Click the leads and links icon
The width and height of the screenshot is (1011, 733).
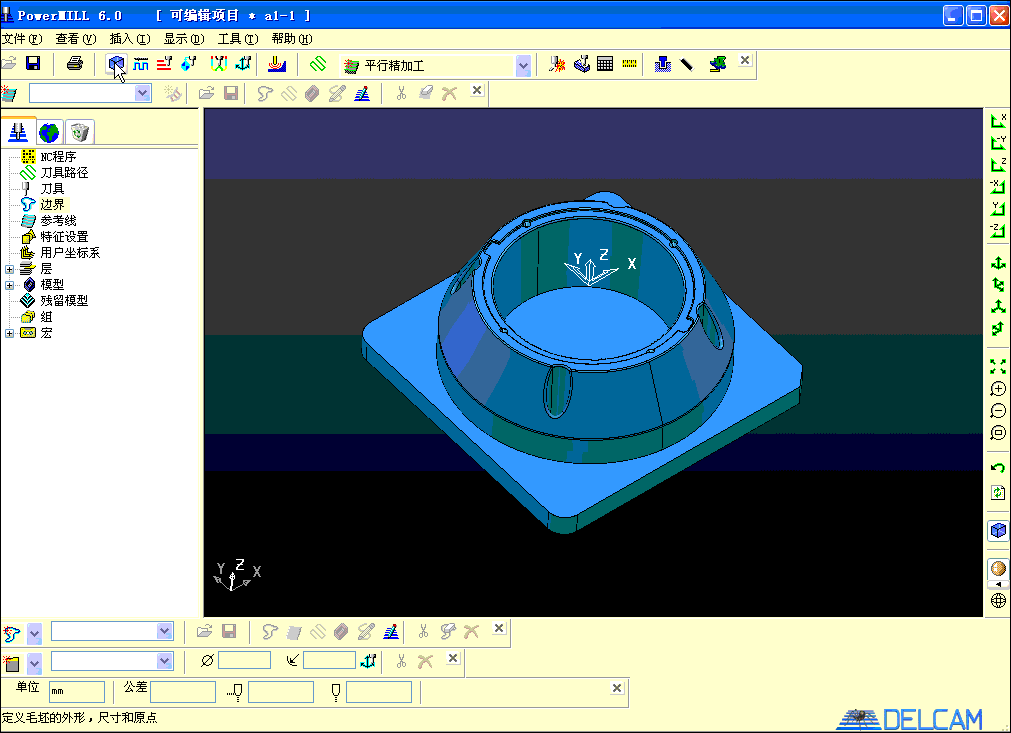click(219, 64)
